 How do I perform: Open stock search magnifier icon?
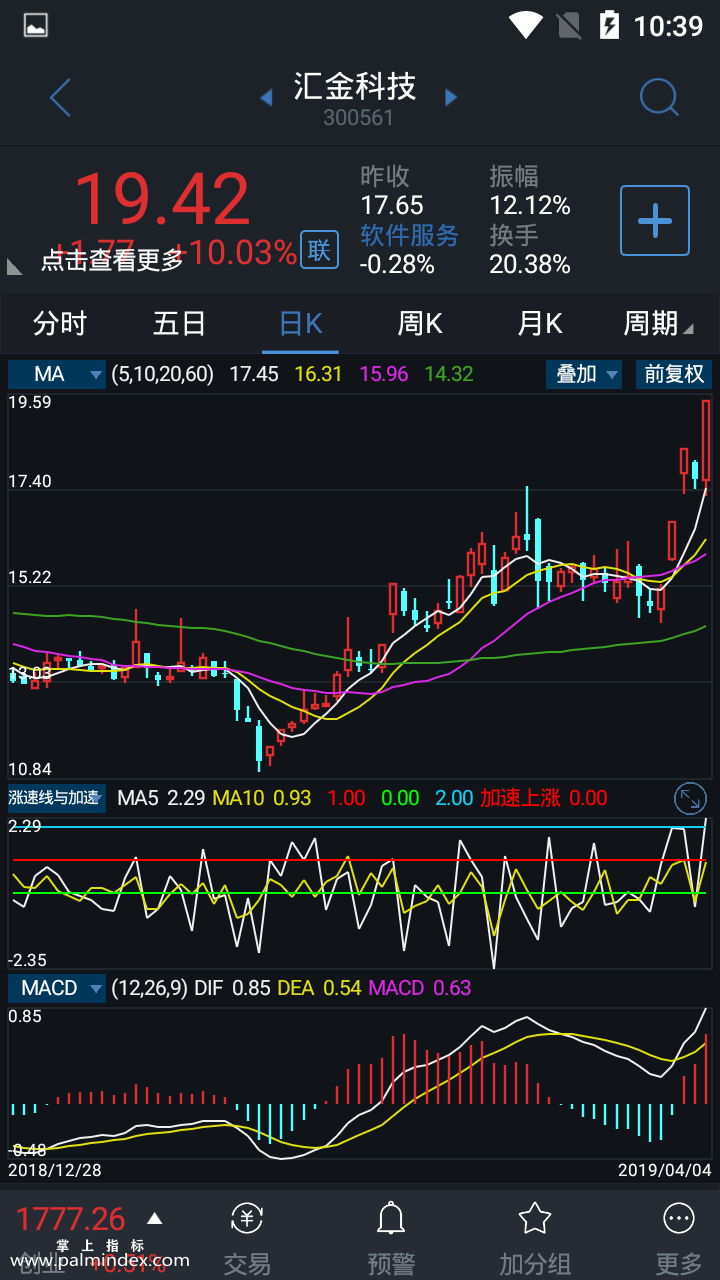pos(659,97)
